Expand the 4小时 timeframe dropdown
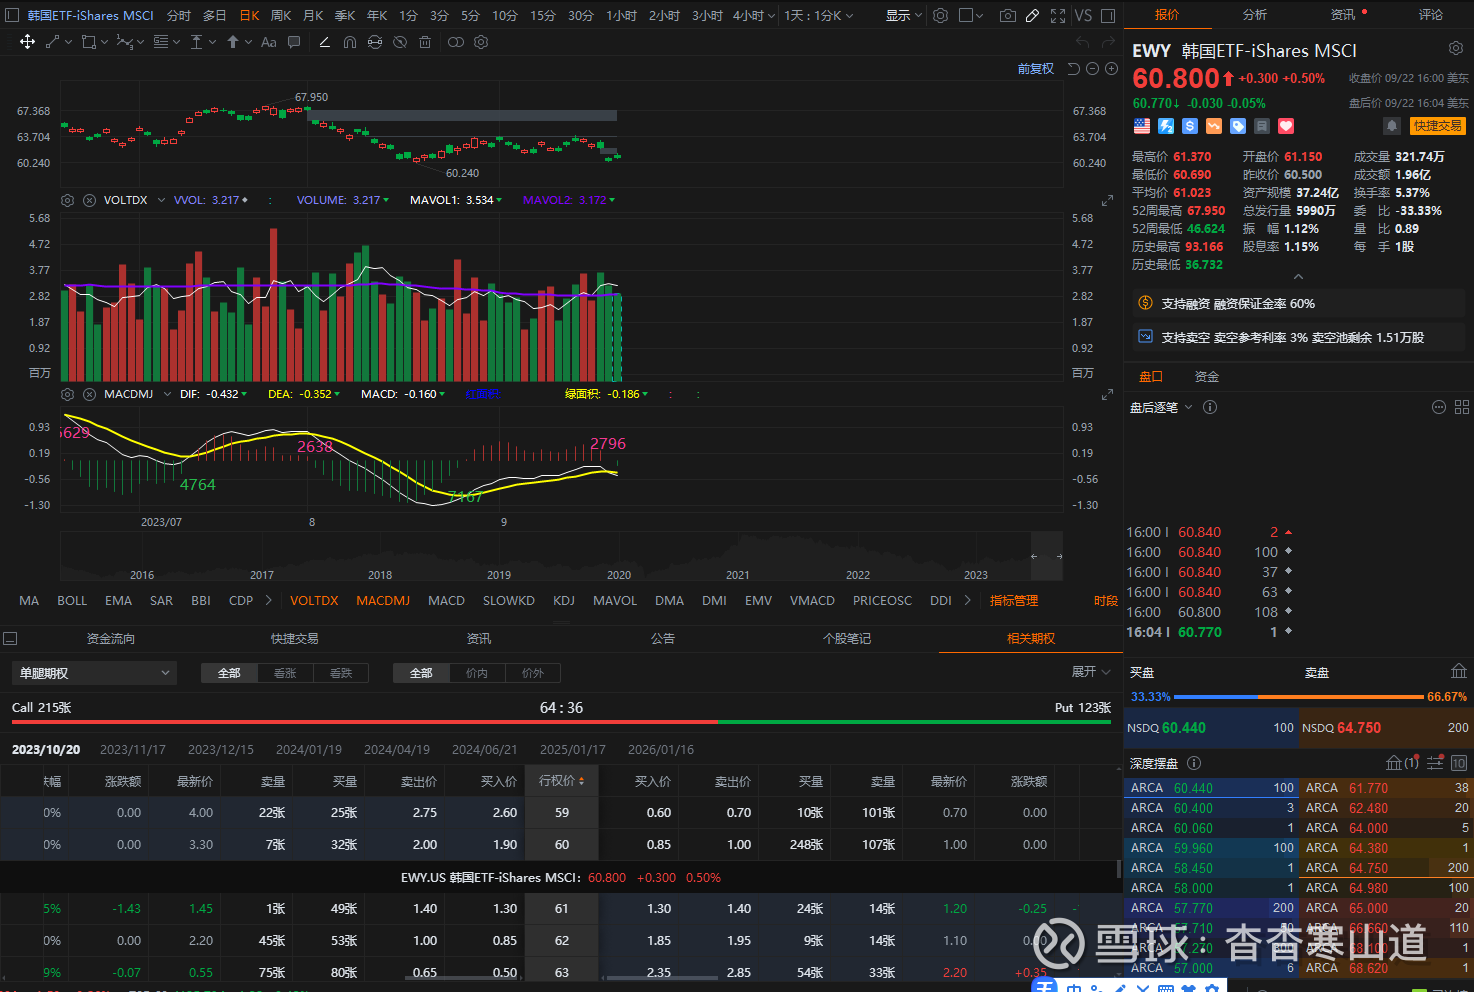 click(x=754, y=16)
